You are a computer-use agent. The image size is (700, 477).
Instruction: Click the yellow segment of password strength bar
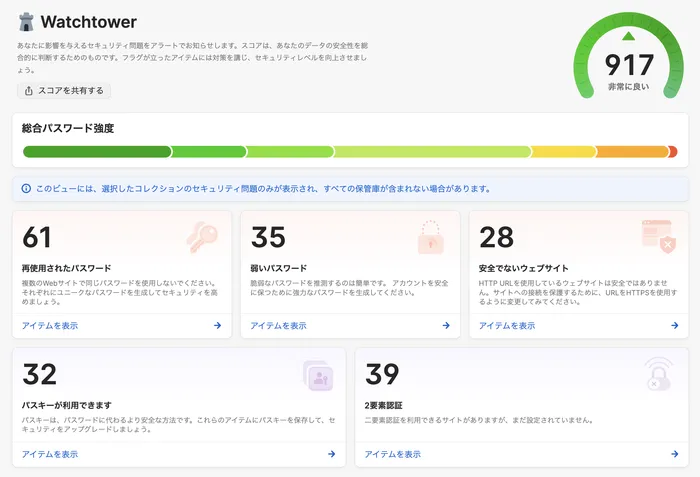point(563,152)
